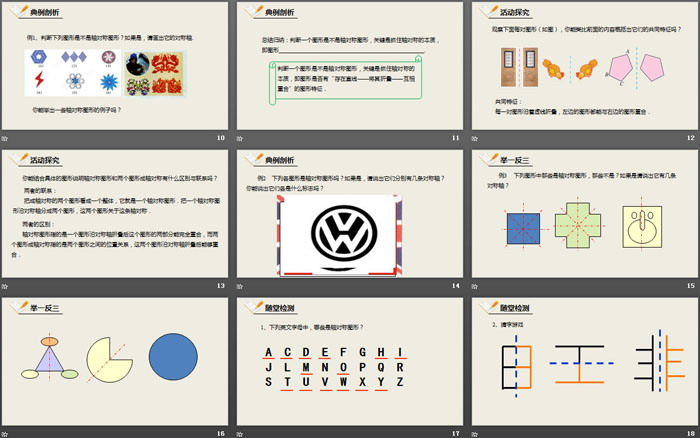The height and width of the screenshot is (438, 700).
Task: Select slide 17 thumbnail with alphabet letters
Action: tap(350, 361)
